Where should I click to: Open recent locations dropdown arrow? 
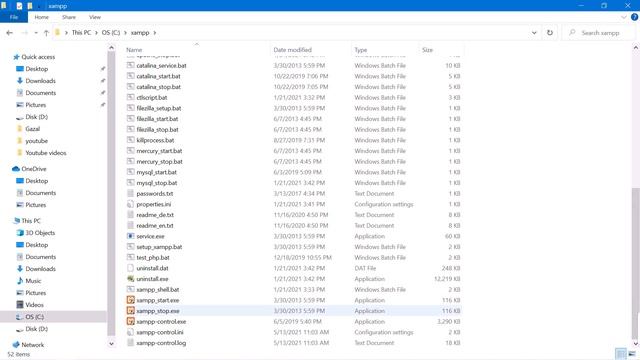click(x=36, y=33)
